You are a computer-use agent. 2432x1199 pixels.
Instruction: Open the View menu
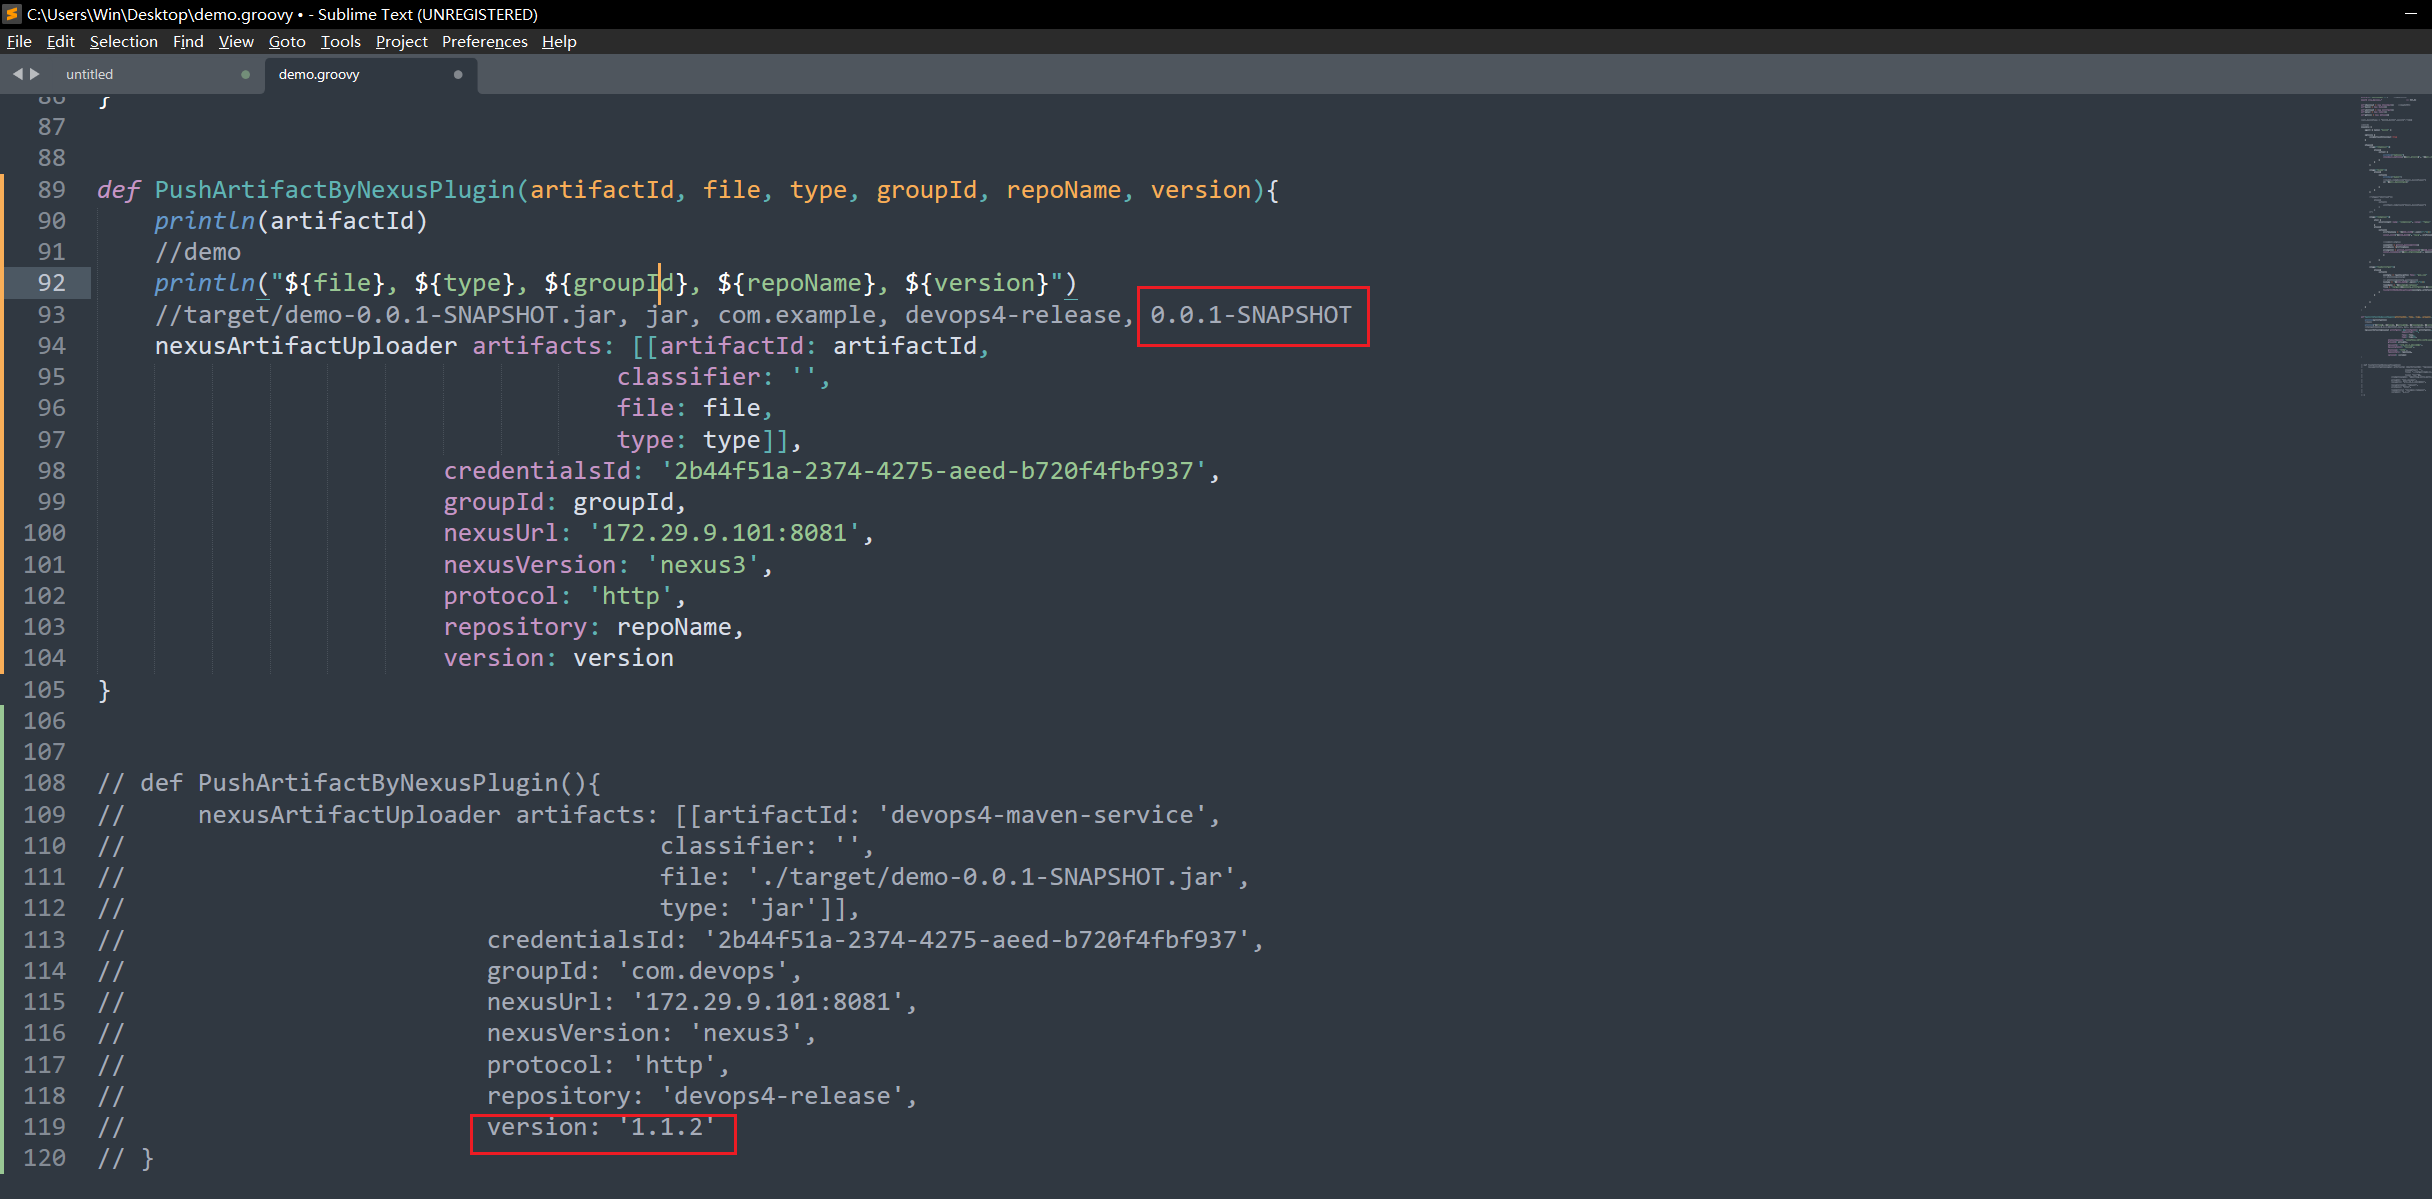(236, 41)
